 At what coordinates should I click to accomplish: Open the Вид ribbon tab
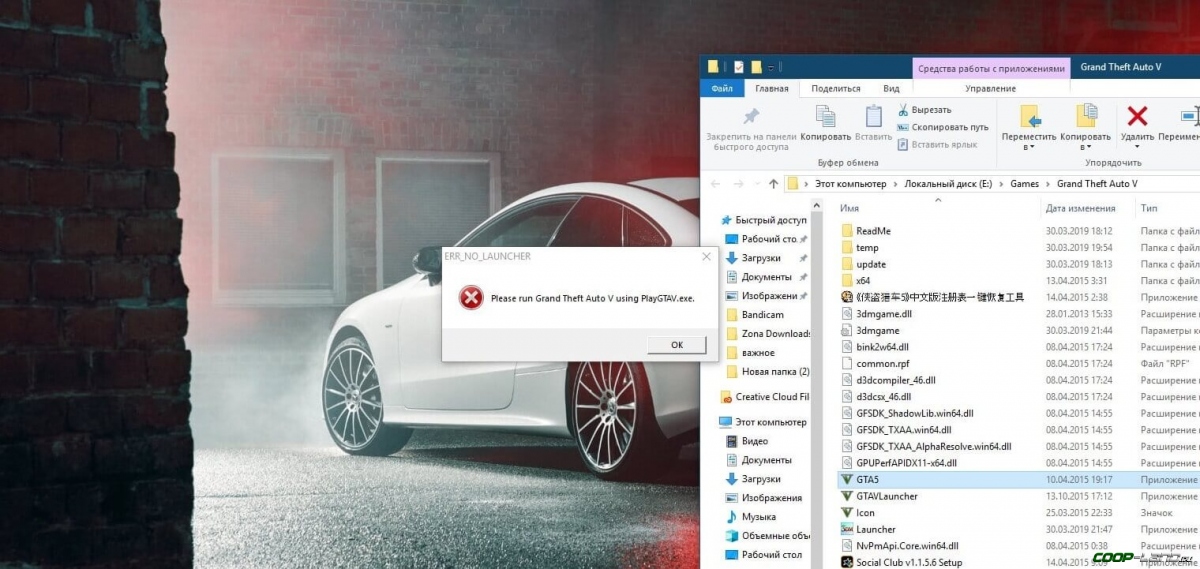(891, 88)
